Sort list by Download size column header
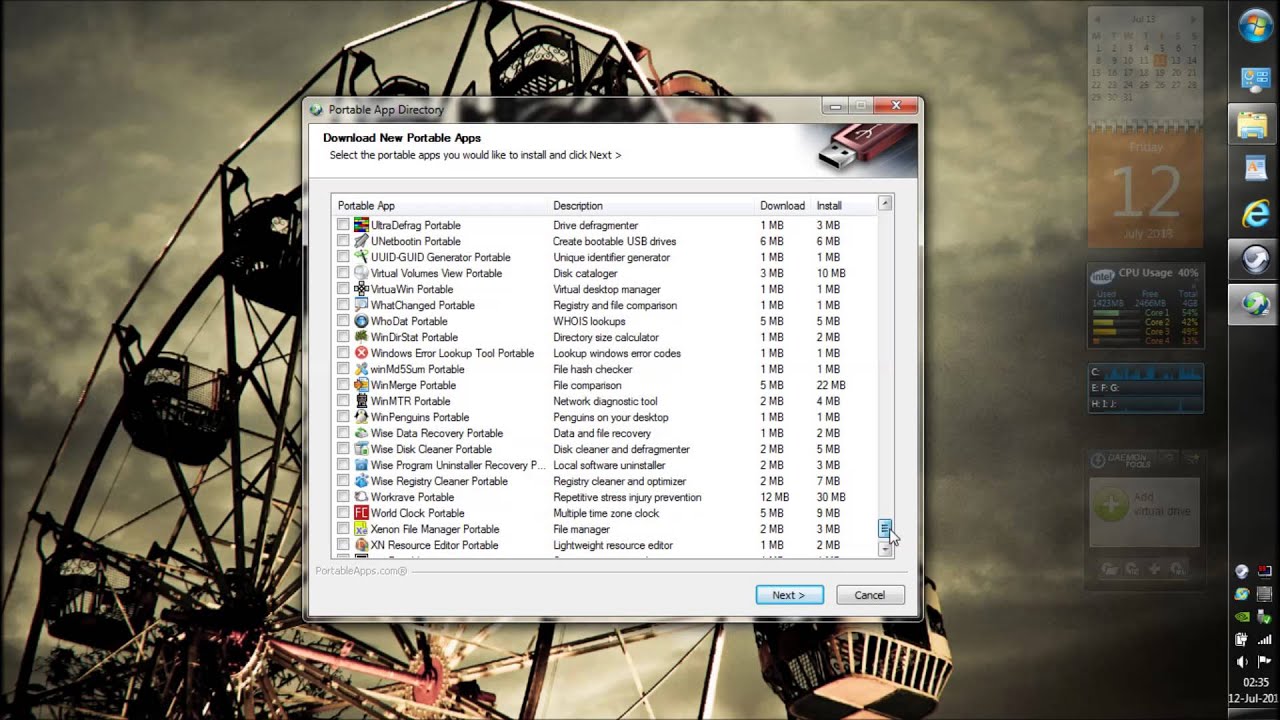The height and width of the screenshot is (720, 1280). click(784, 205)
